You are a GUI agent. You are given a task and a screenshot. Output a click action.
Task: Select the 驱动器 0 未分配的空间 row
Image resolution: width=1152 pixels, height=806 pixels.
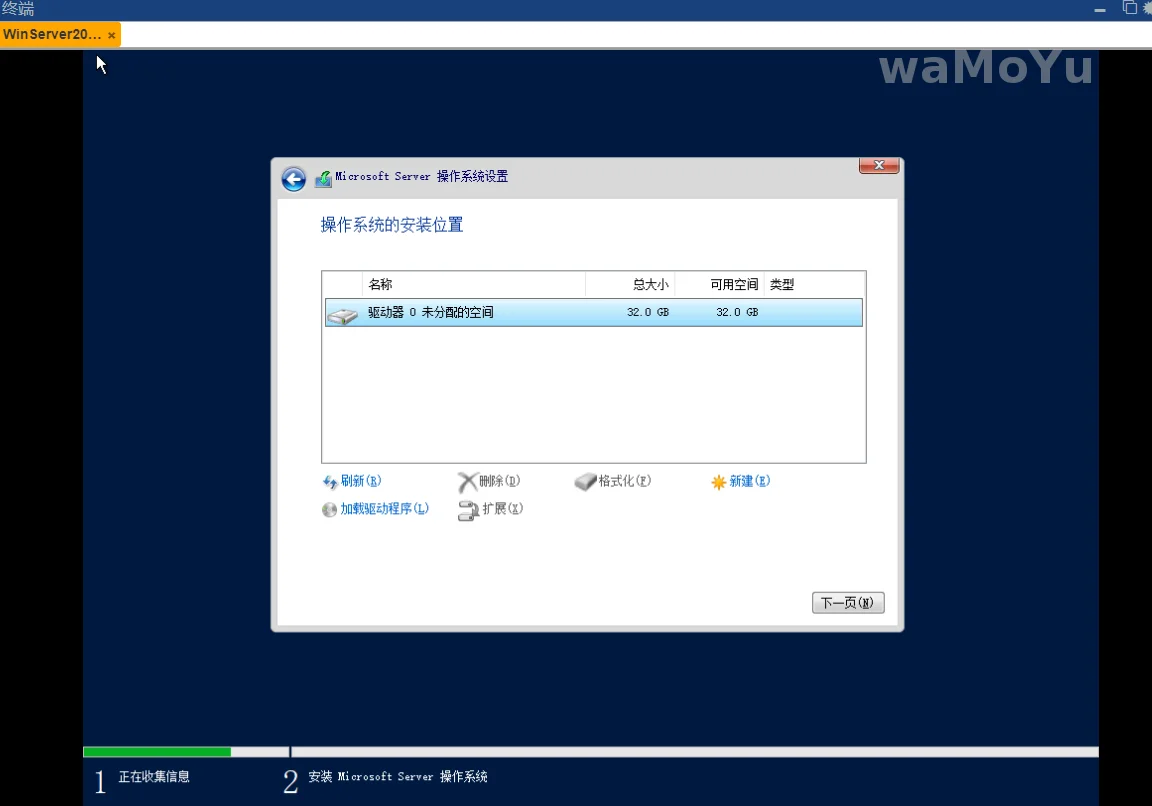pos(592,313)
